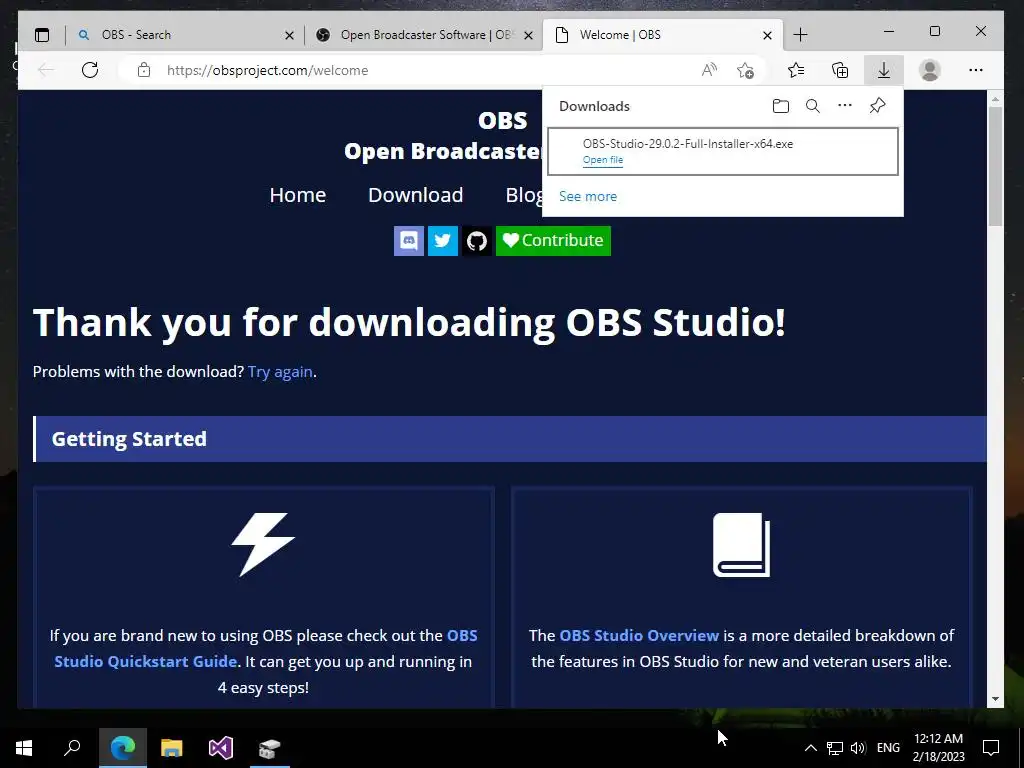Go to Home in OBS navigation
Image resolution: width=1024 pixels, height=768 pixels.
click(297, 195)
